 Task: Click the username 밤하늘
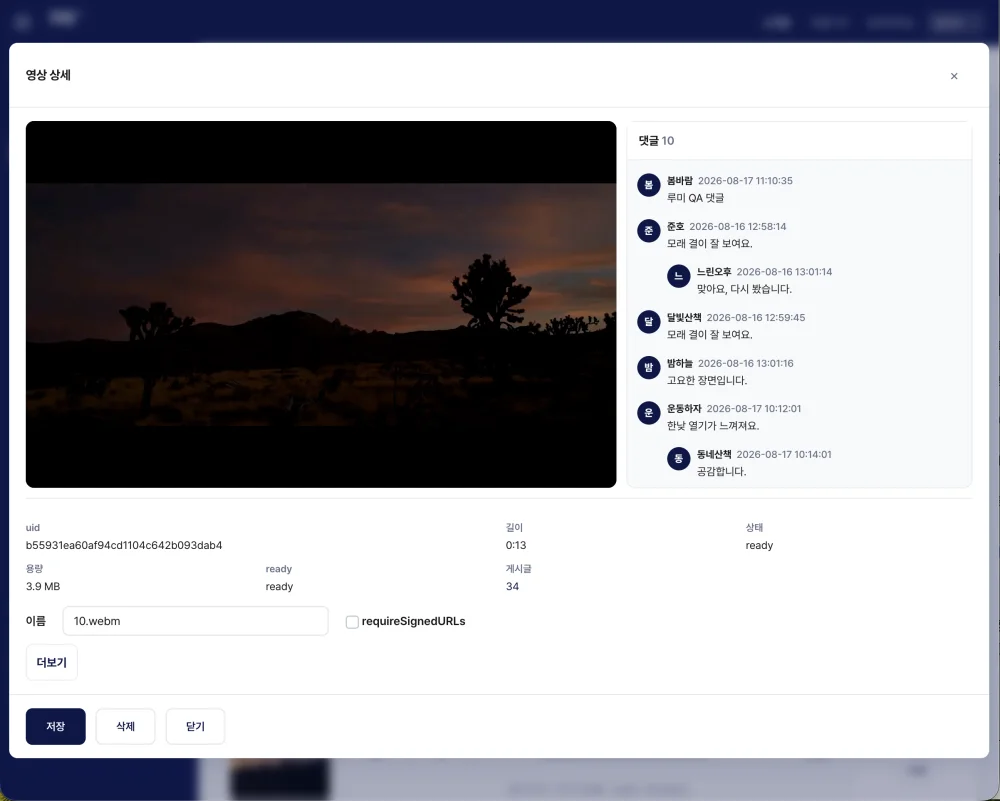coord(680,363)
